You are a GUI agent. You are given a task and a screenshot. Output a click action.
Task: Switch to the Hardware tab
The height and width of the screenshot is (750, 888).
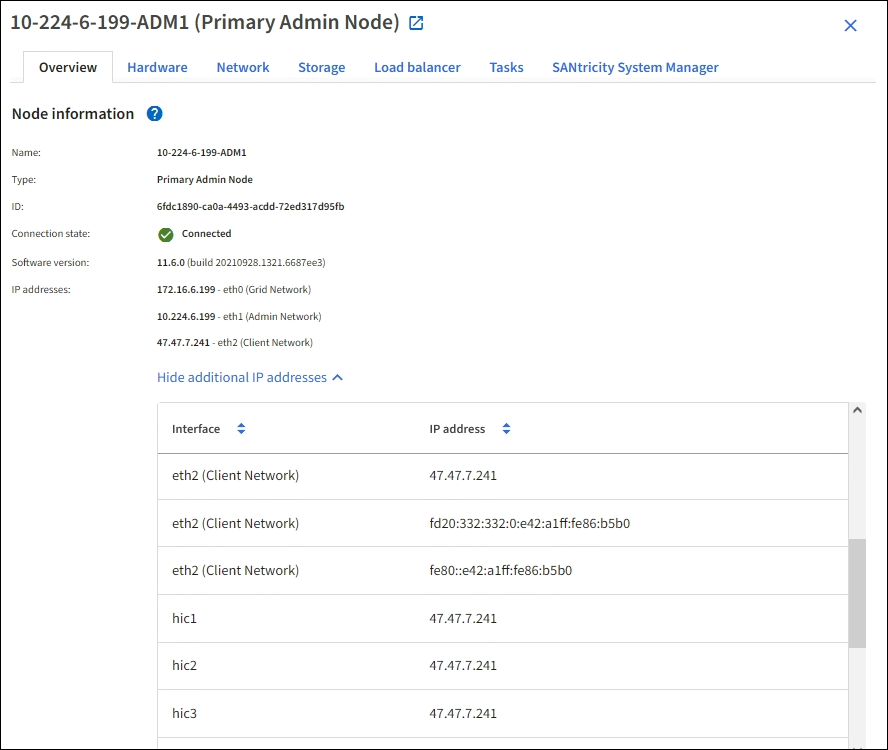click(x=157, y=68)
